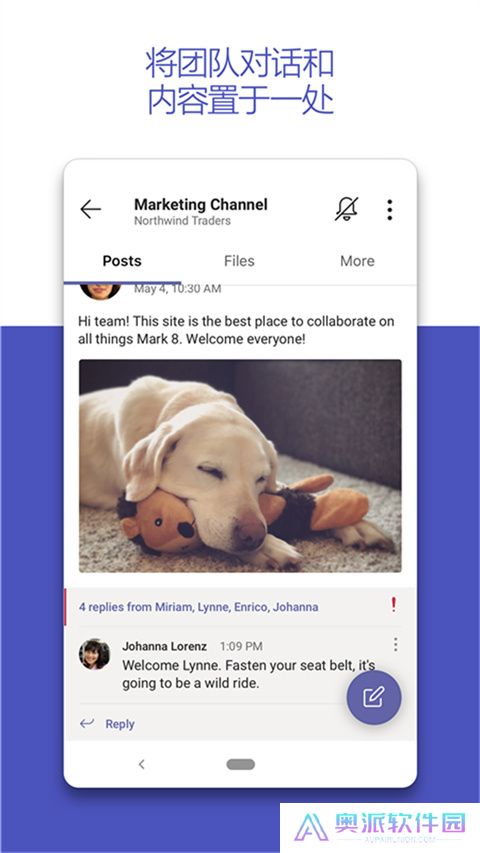Open the channel's three-dot options menu

point(390,210)
